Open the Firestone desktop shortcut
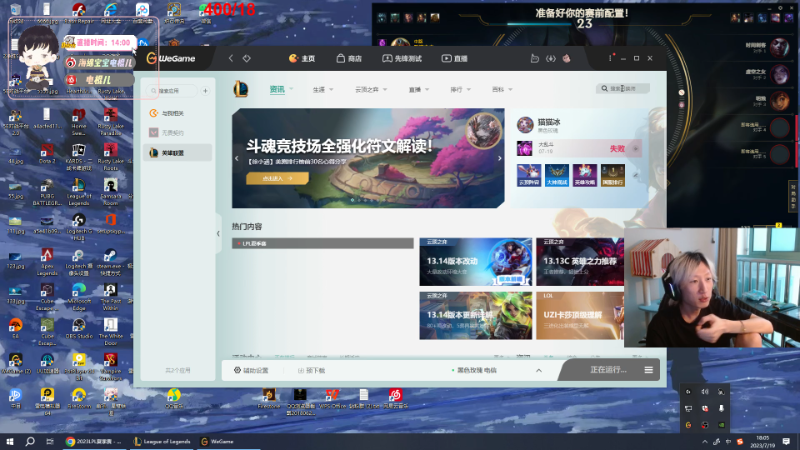The image size is (800, 450). click(x=268, y=398)
